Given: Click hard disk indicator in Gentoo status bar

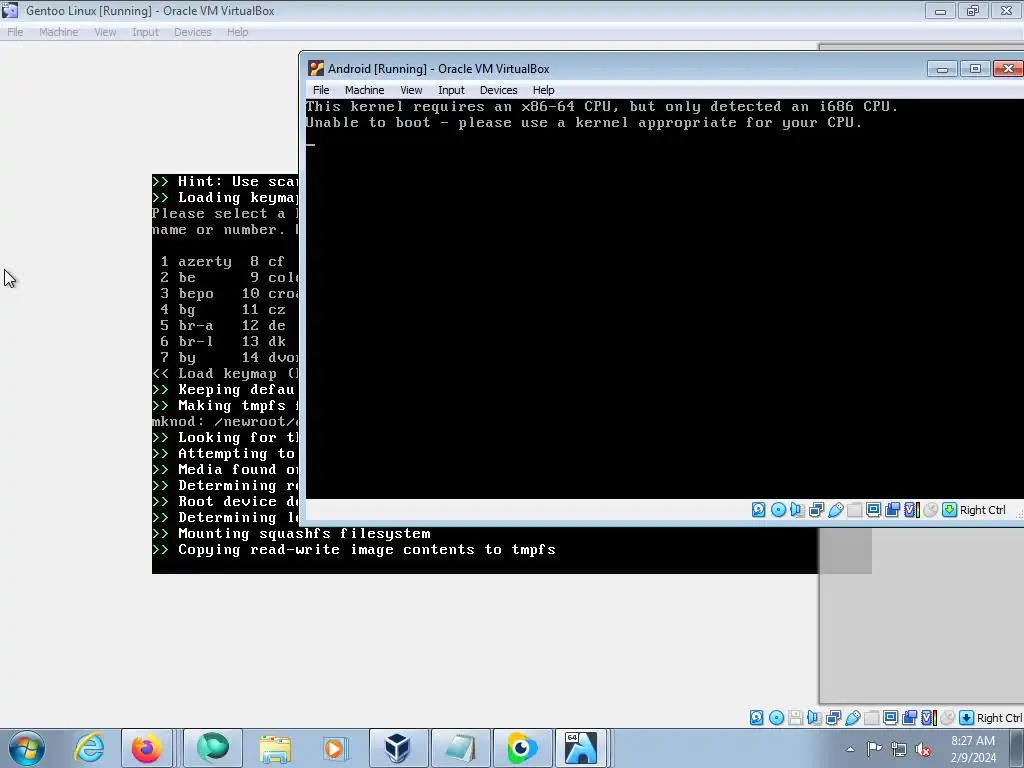Looking at the screenshot, I should [756, 718].
